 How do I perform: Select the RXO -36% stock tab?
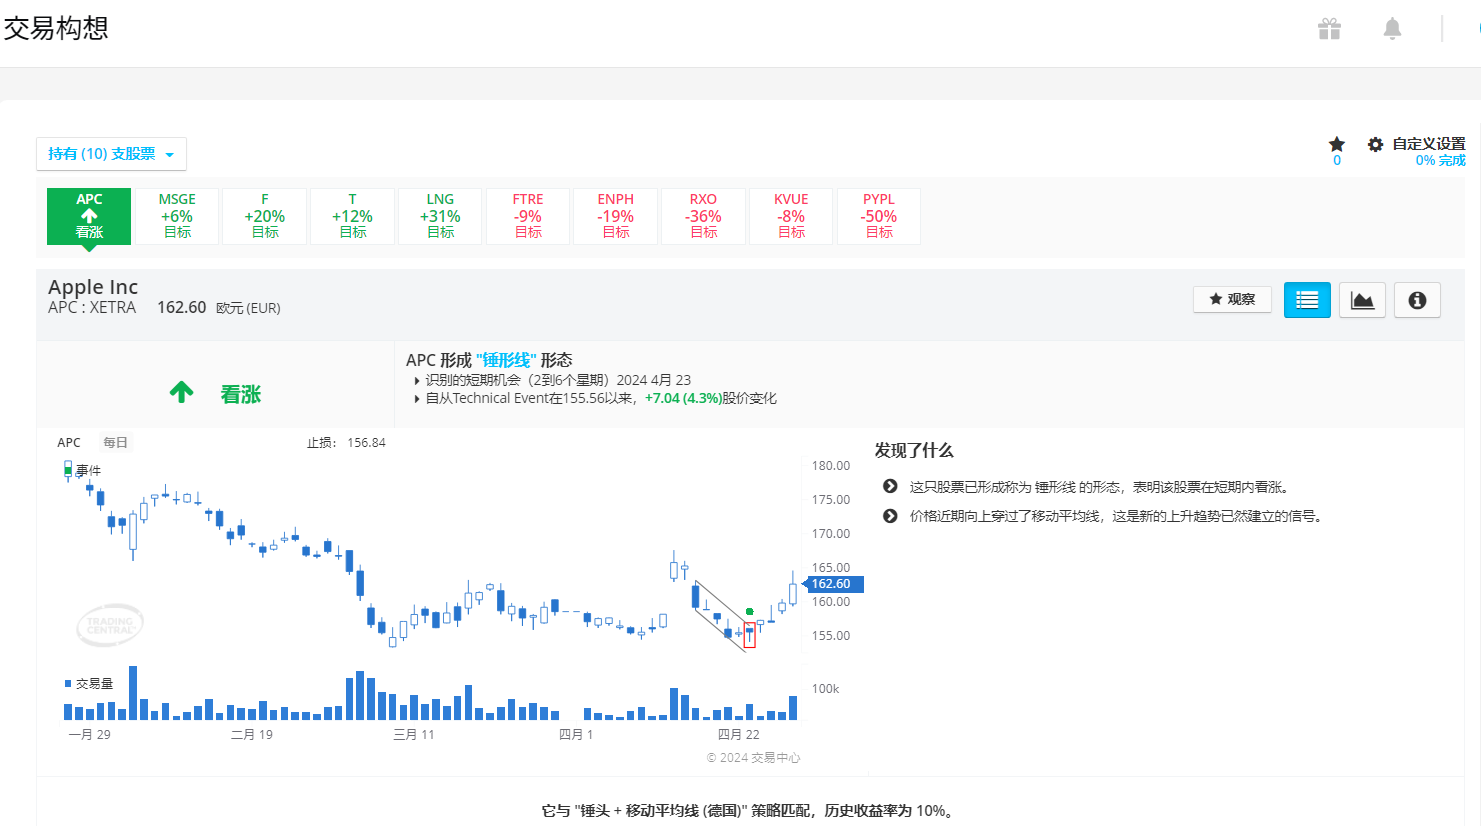point(703,216)
